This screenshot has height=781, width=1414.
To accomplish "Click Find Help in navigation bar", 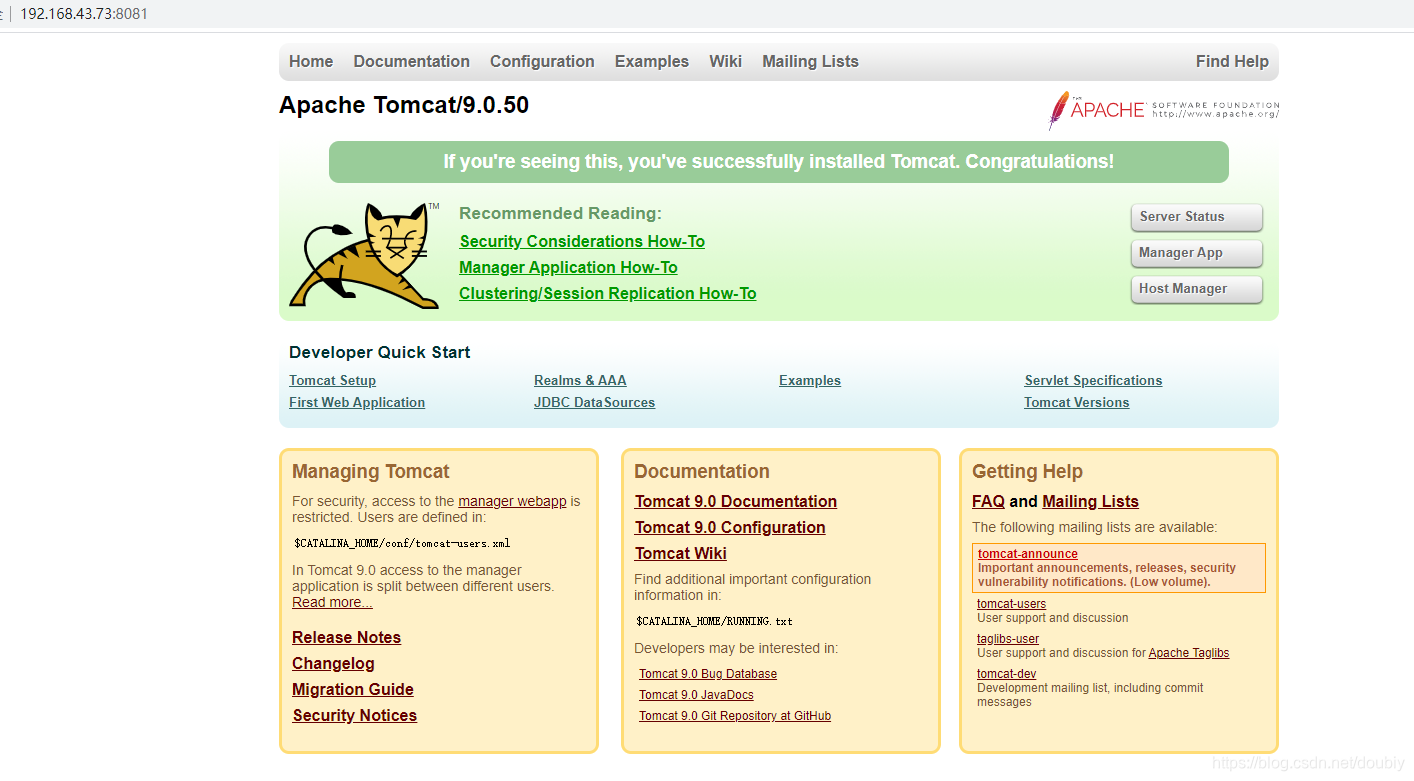I will (1232, 61).
